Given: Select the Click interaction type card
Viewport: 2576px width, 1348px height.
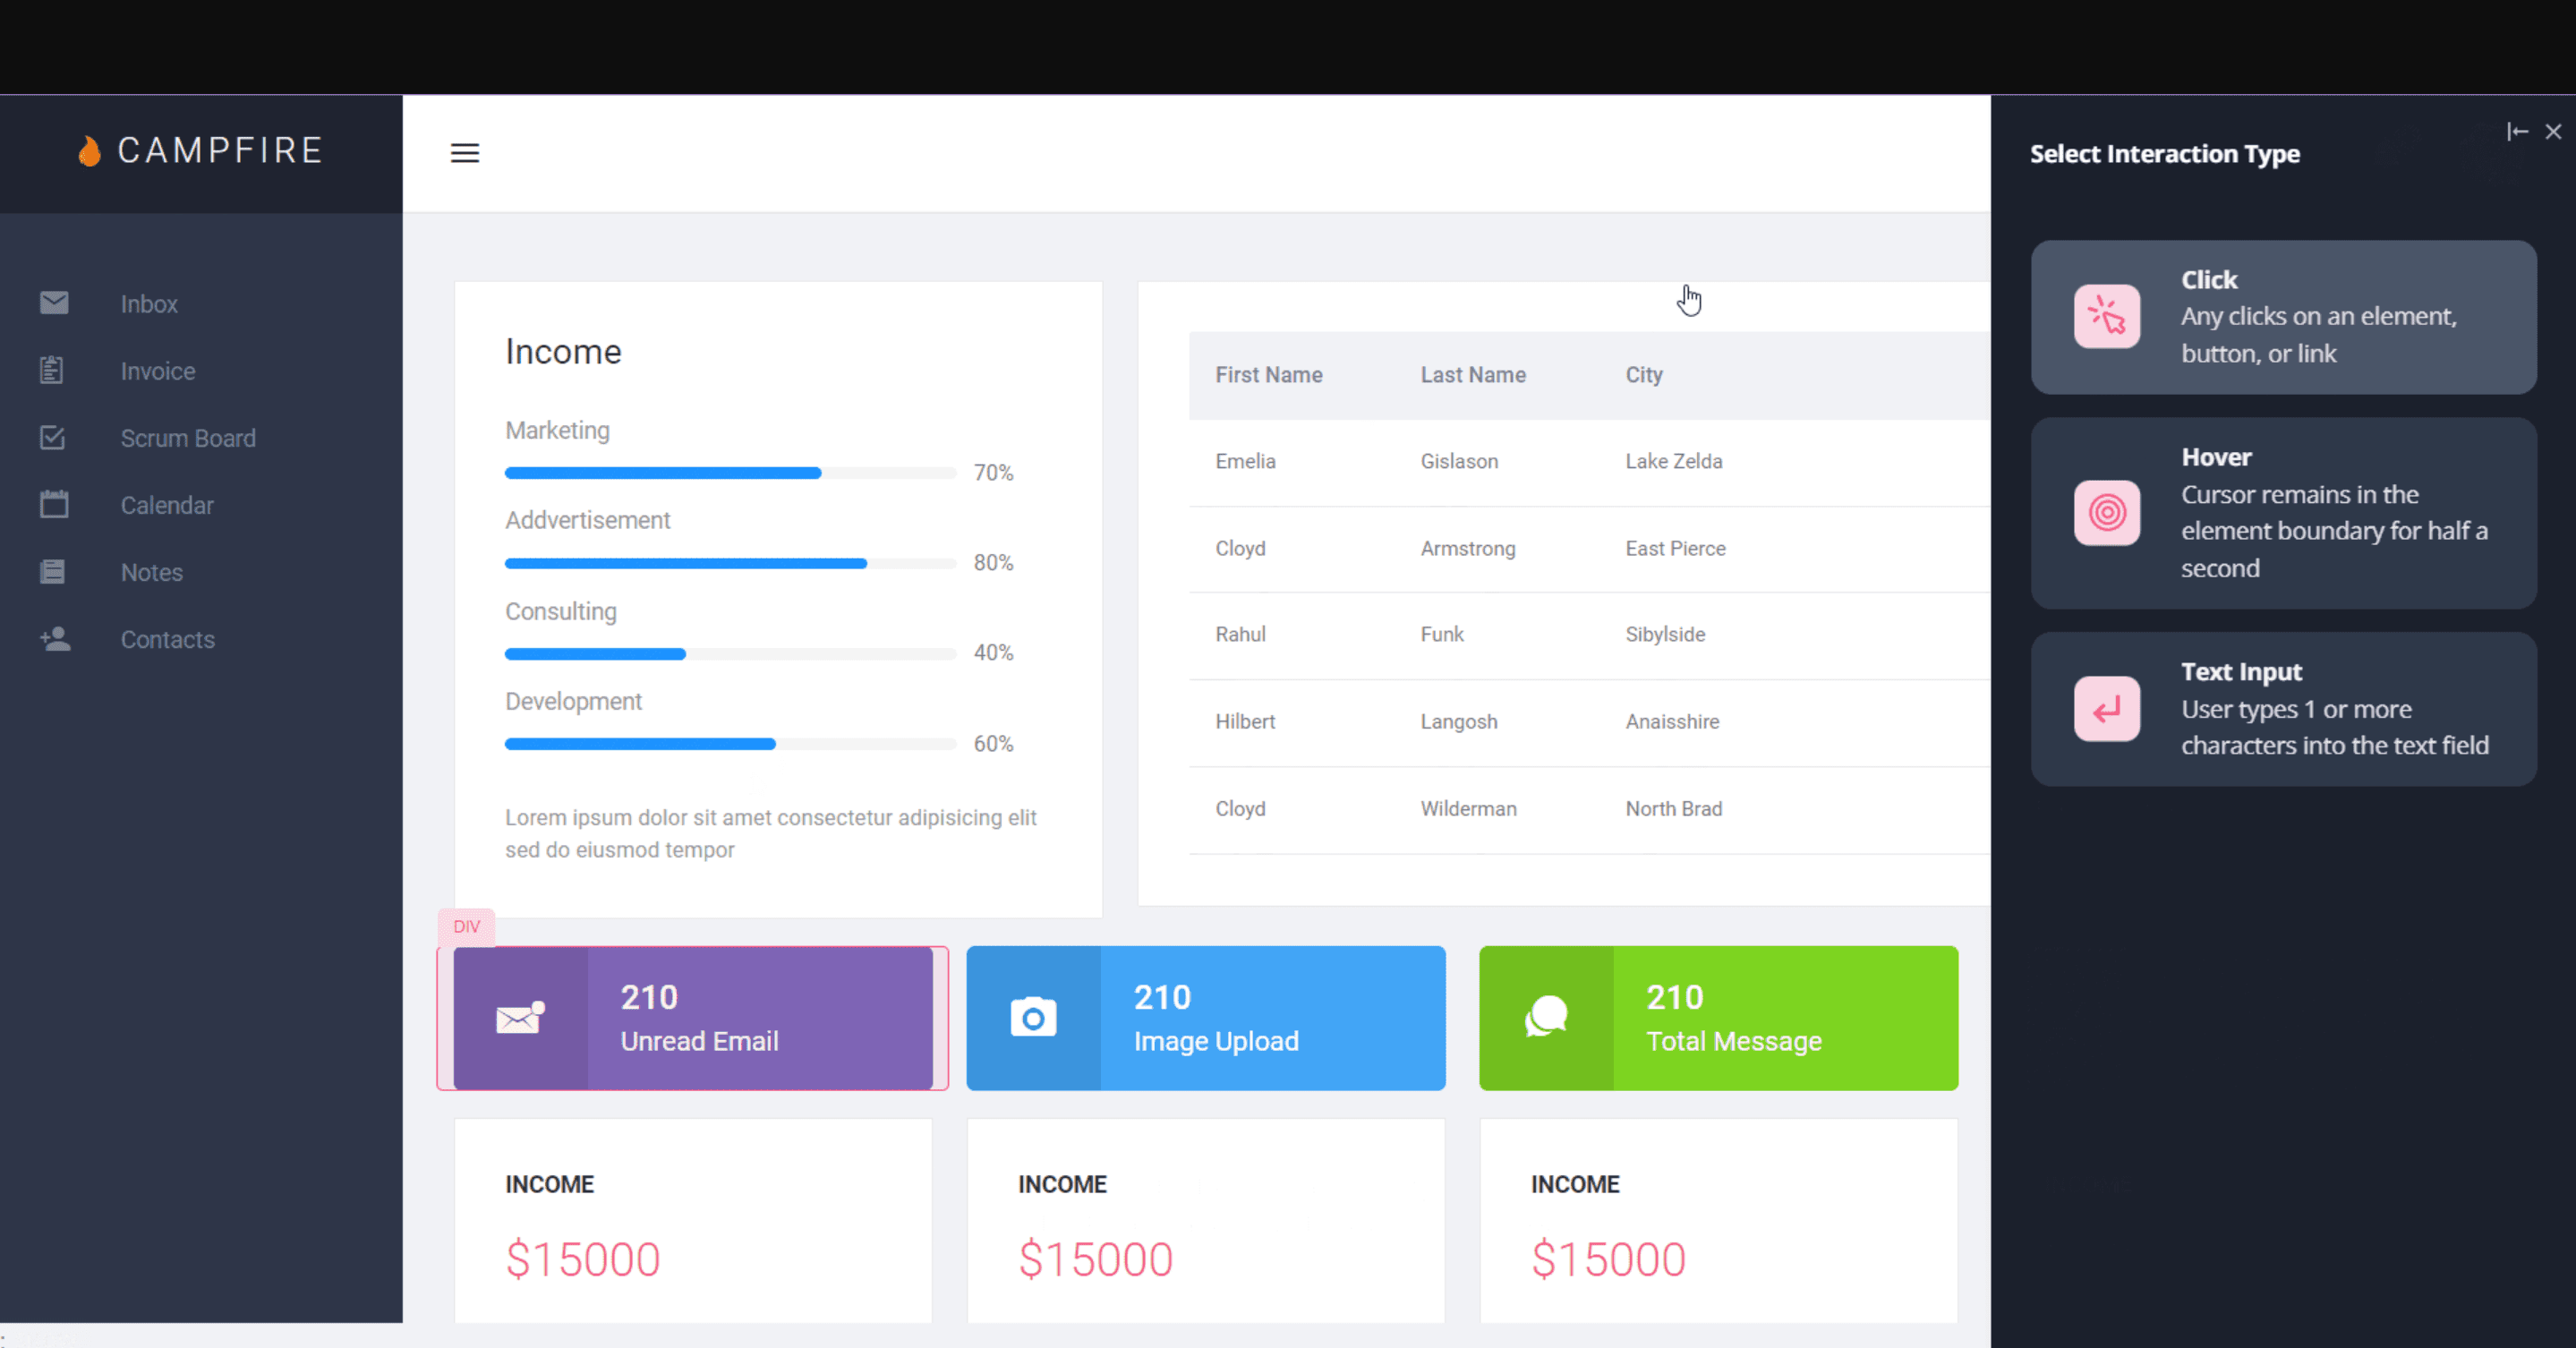Looking at the screenshot, I should click(2283, 316).
